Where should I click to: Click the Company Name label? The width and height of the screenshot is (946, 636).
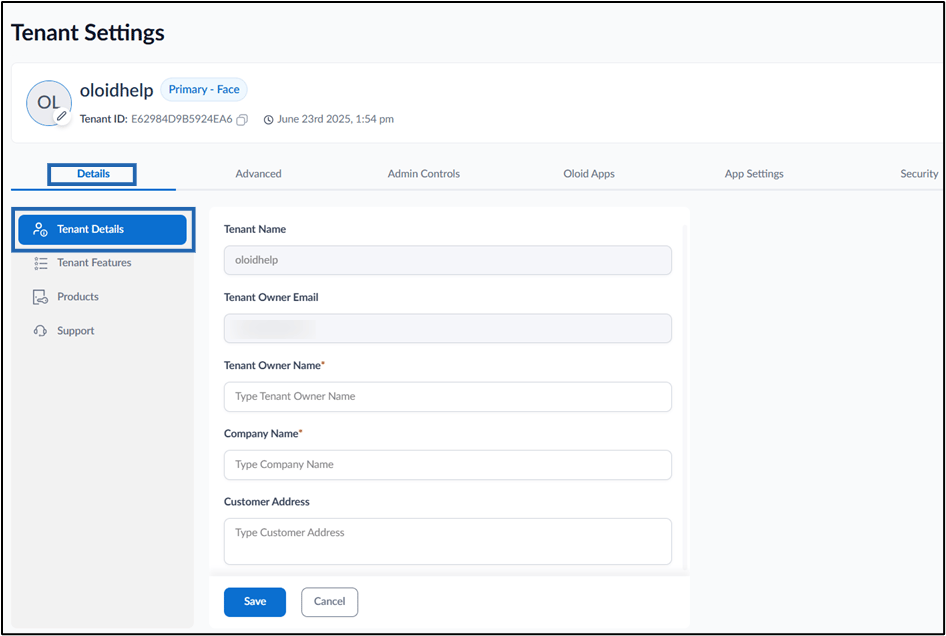263,433
